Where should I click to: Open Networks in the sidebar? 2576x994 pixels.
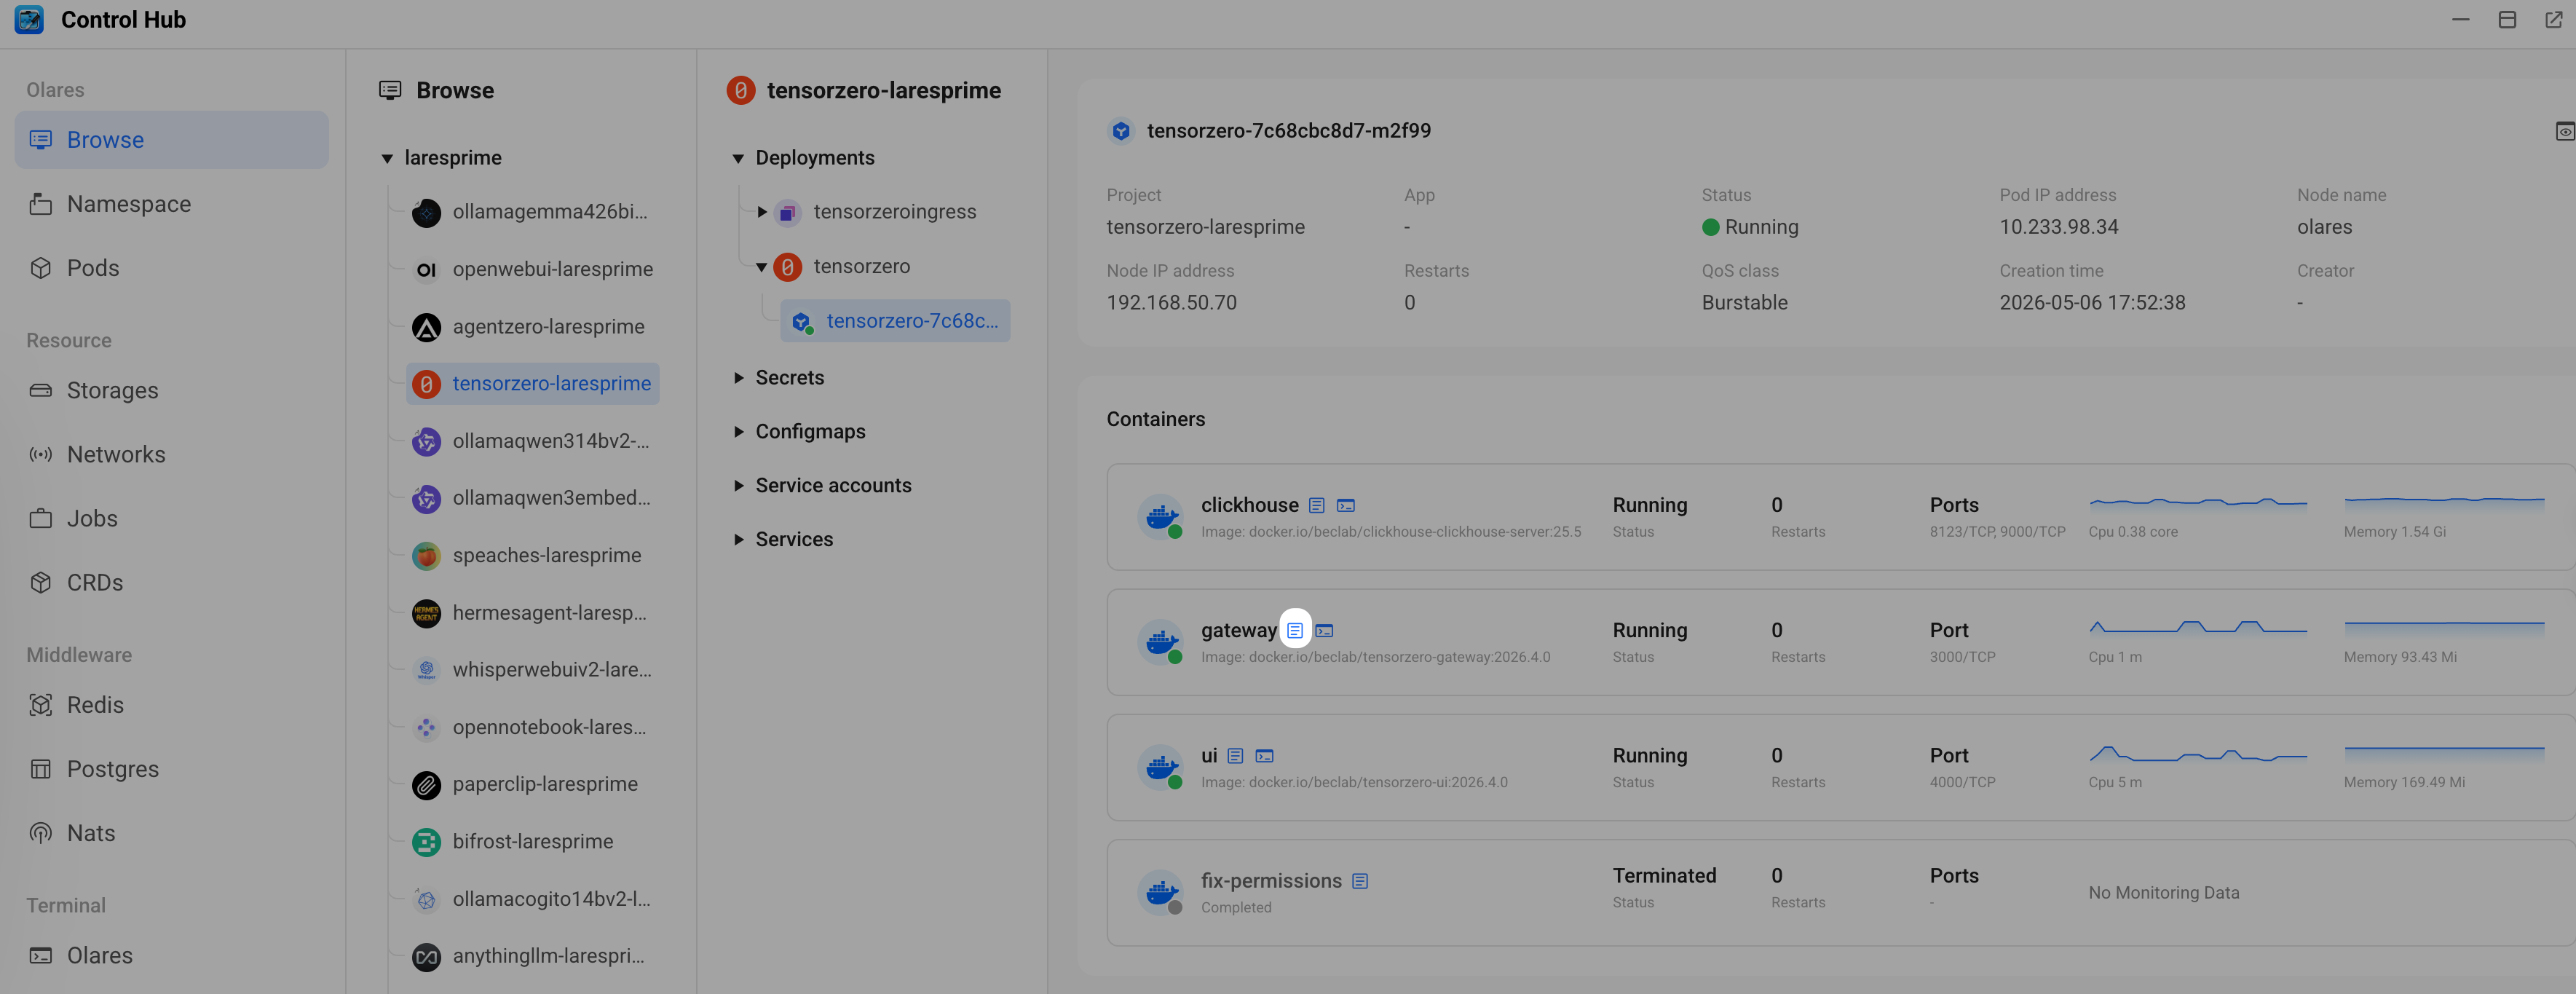click(171, 455)
